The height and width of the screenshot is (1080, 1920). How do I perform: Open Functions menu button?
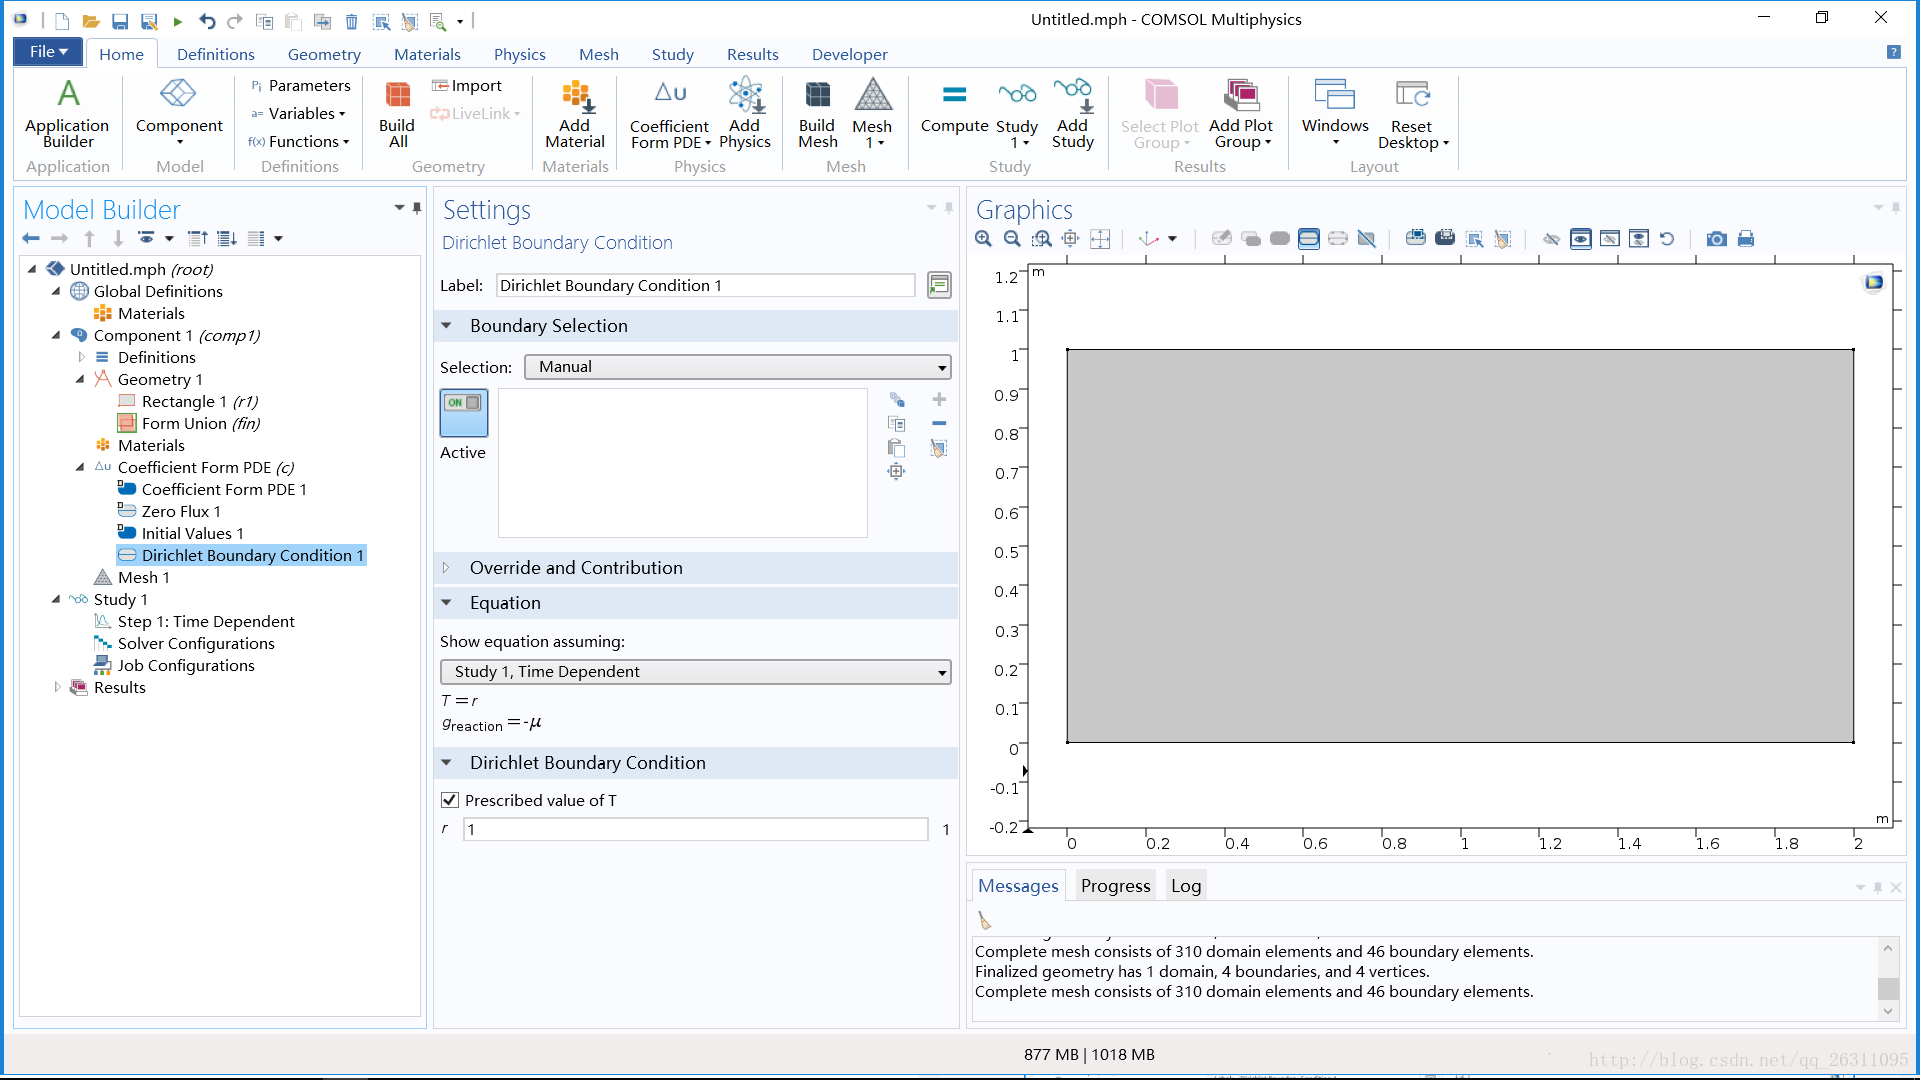click(x=298, y=142)
